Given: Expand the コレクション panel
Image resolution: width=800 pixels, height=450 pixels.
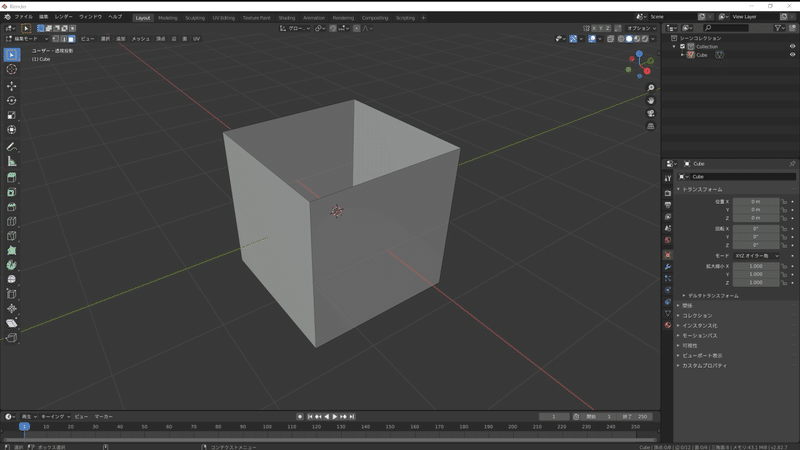Looking at the screenshot, I should pos(697,316).
